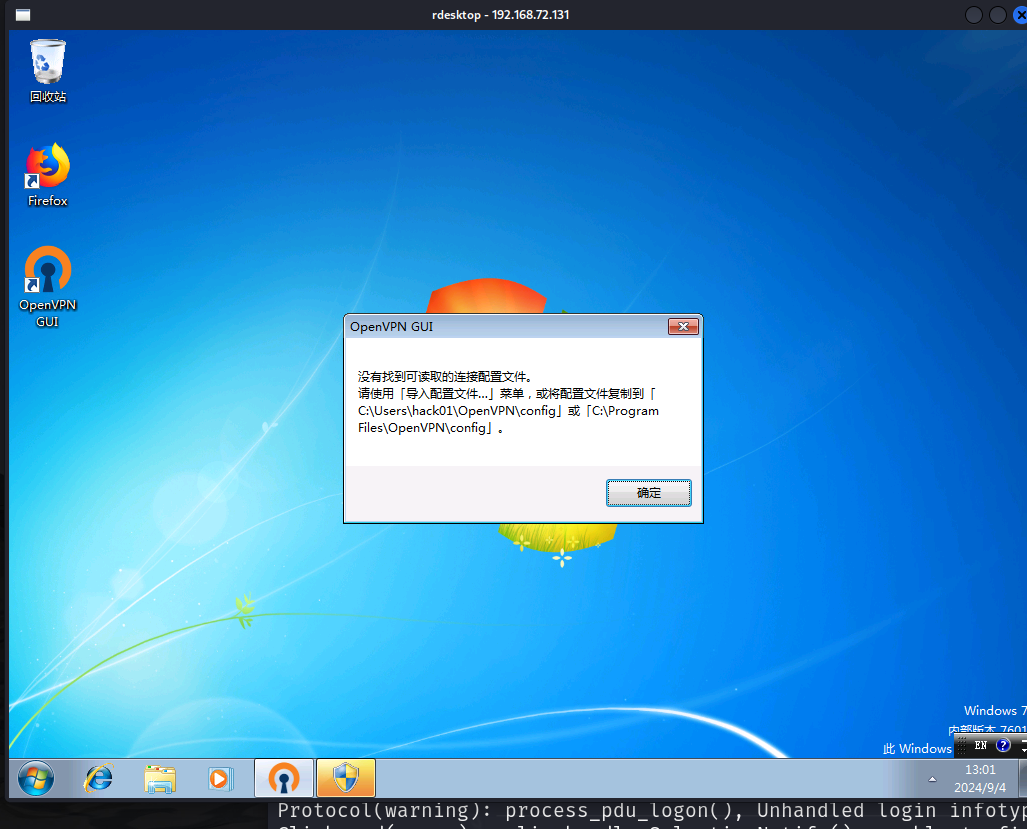Click the OpenVPN GUI dialog title
The height and width of the screenshot is (829, 1027).
click(392, 327)
